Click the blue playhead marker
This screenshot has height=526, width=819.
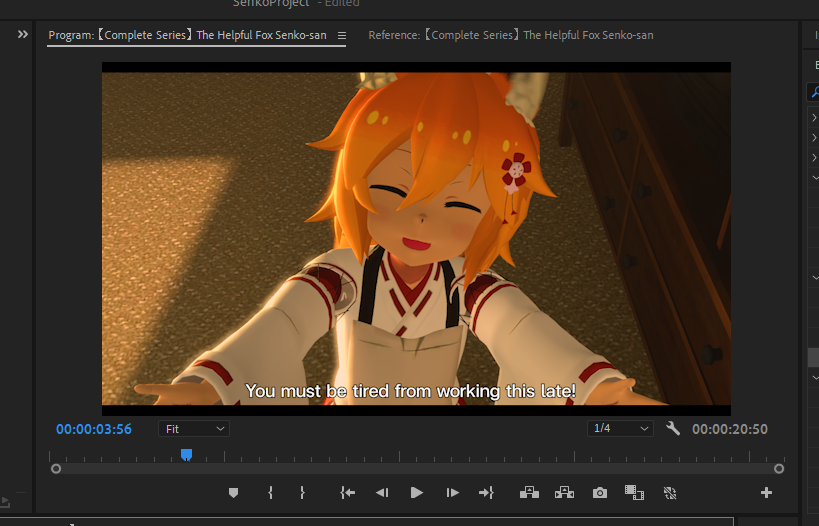[x=186, y=454]
